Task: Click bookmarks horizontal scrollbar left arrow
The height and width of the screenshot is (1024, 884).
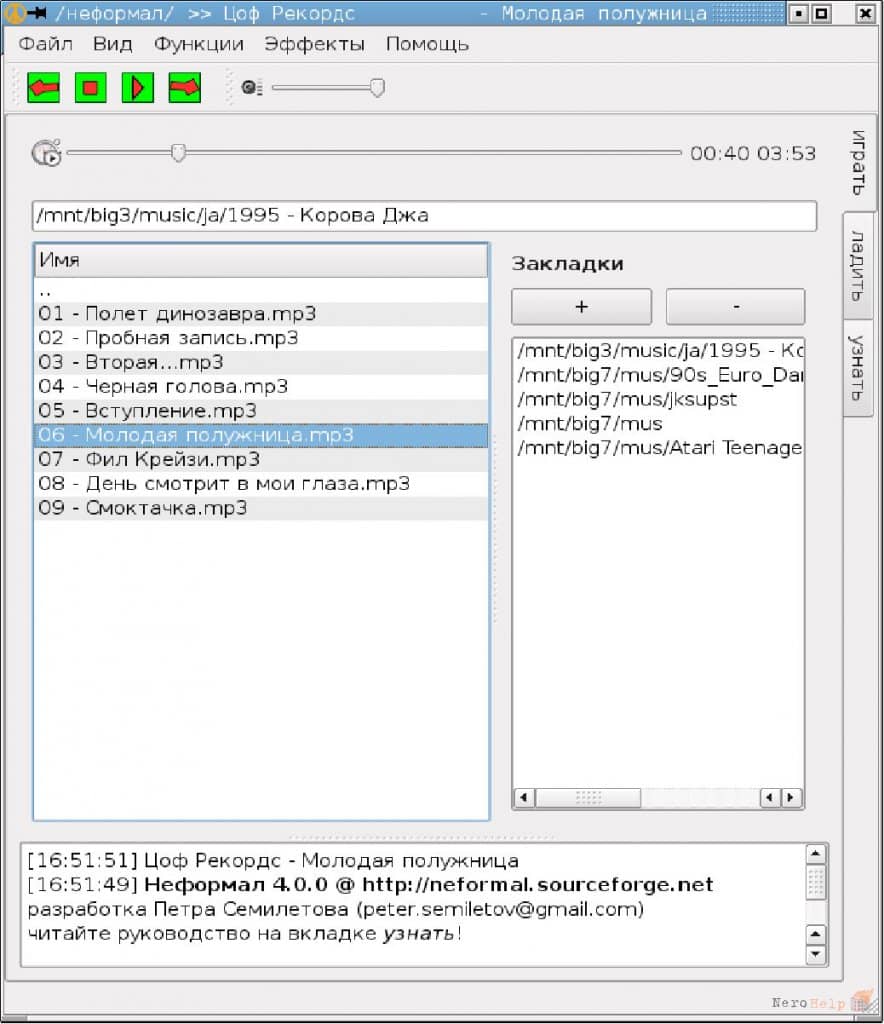Action: click(x=524, y=797)
